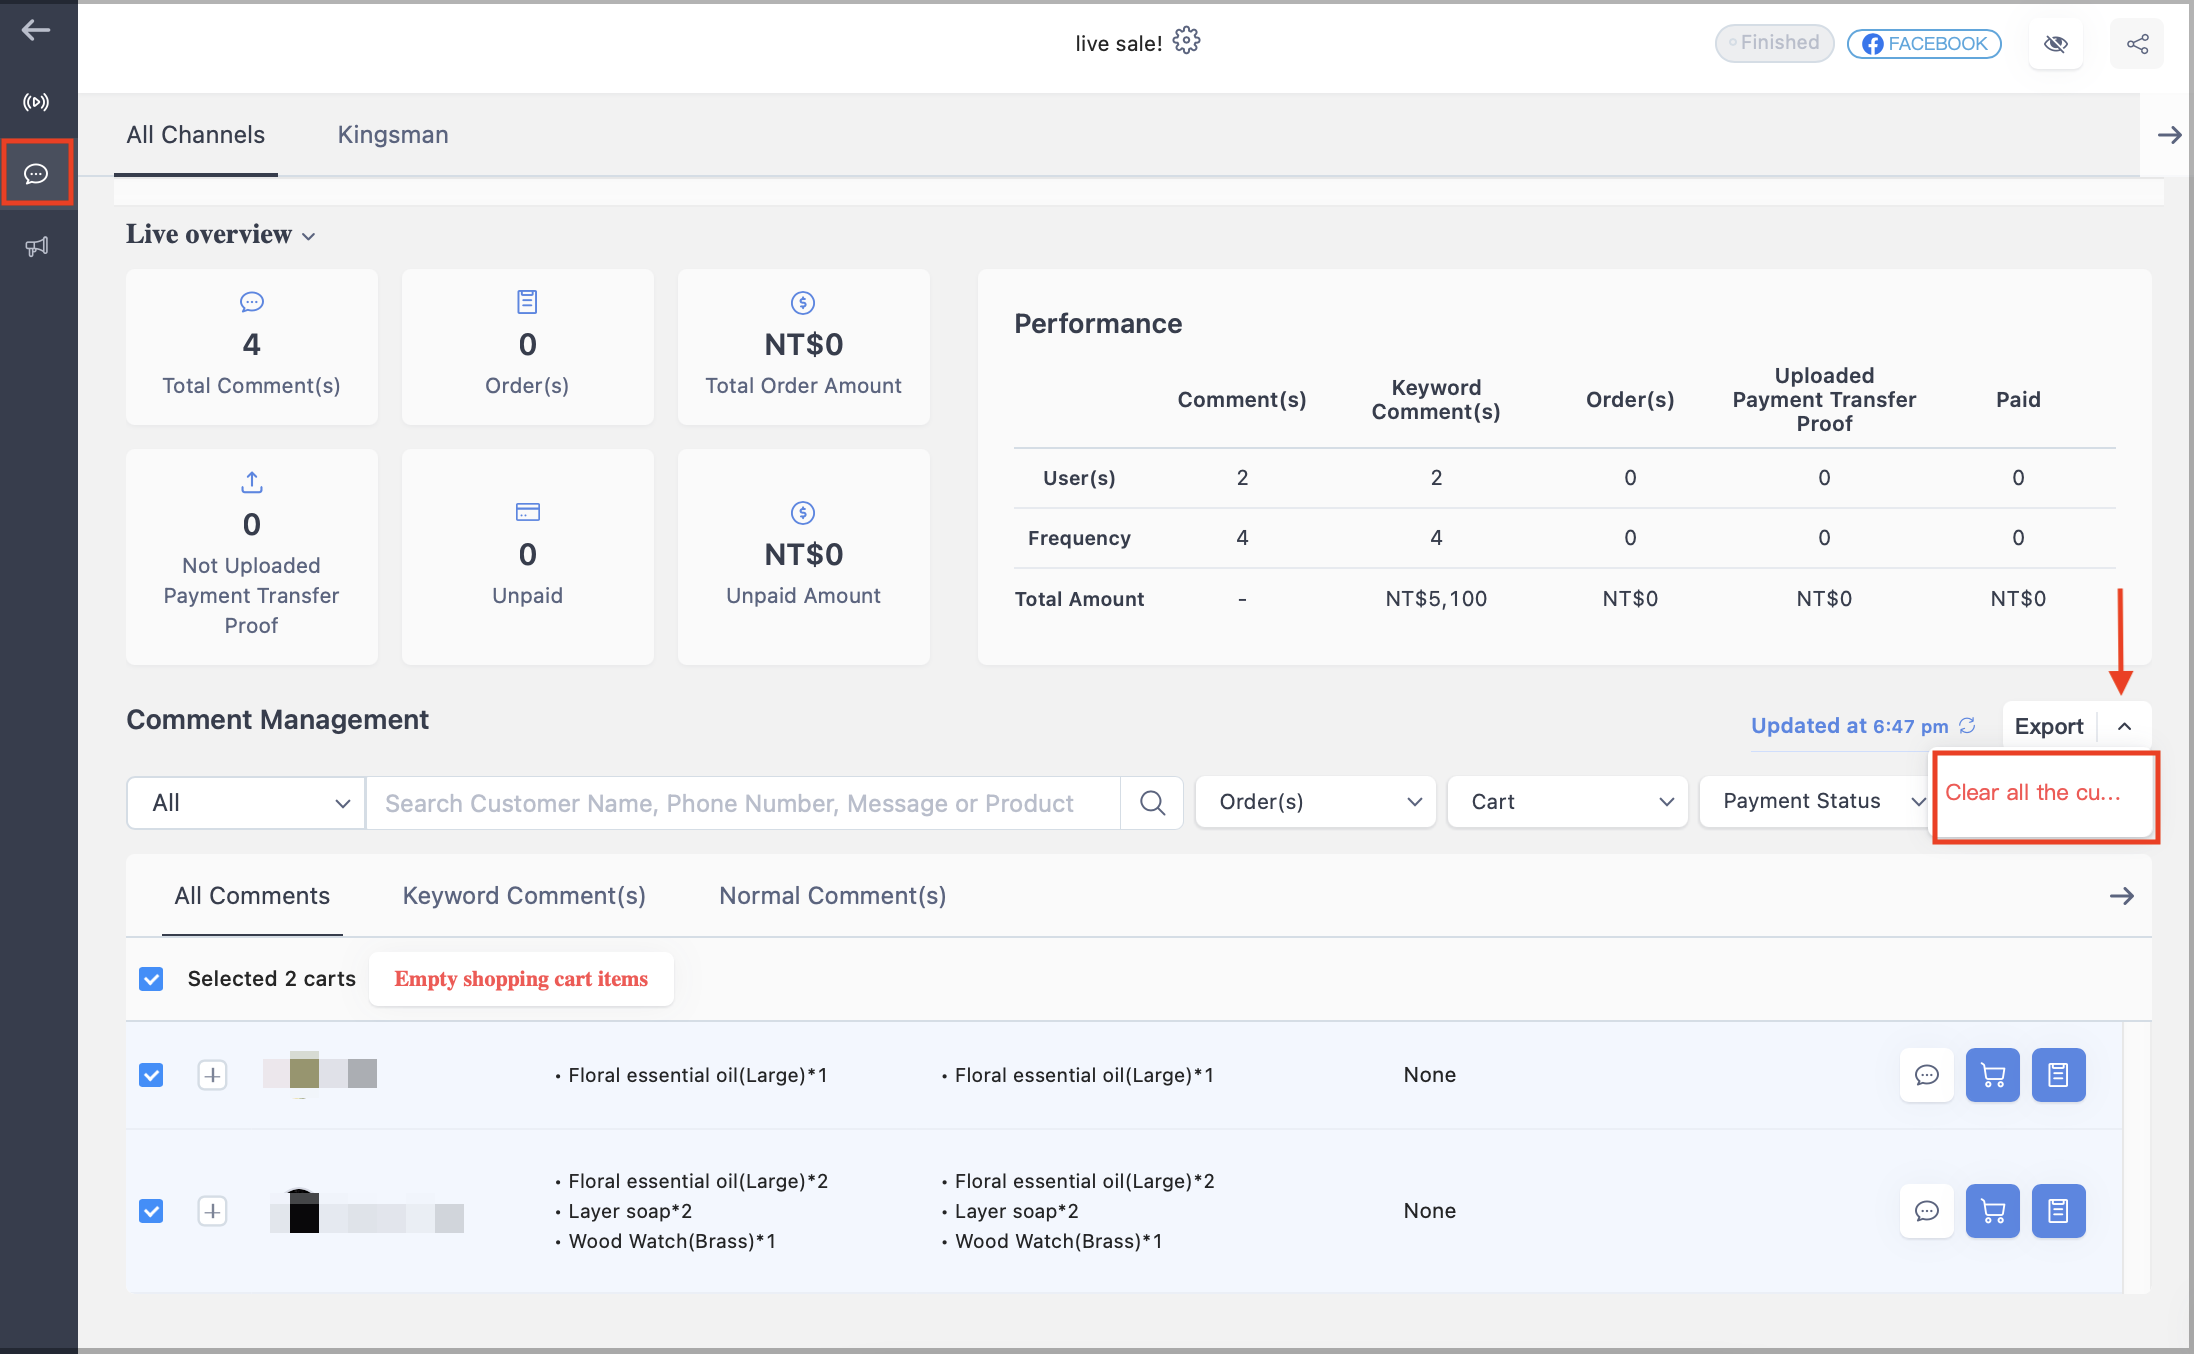Click Empty shopping cart items button
Screen dimensions: 2194x1354
521,979
